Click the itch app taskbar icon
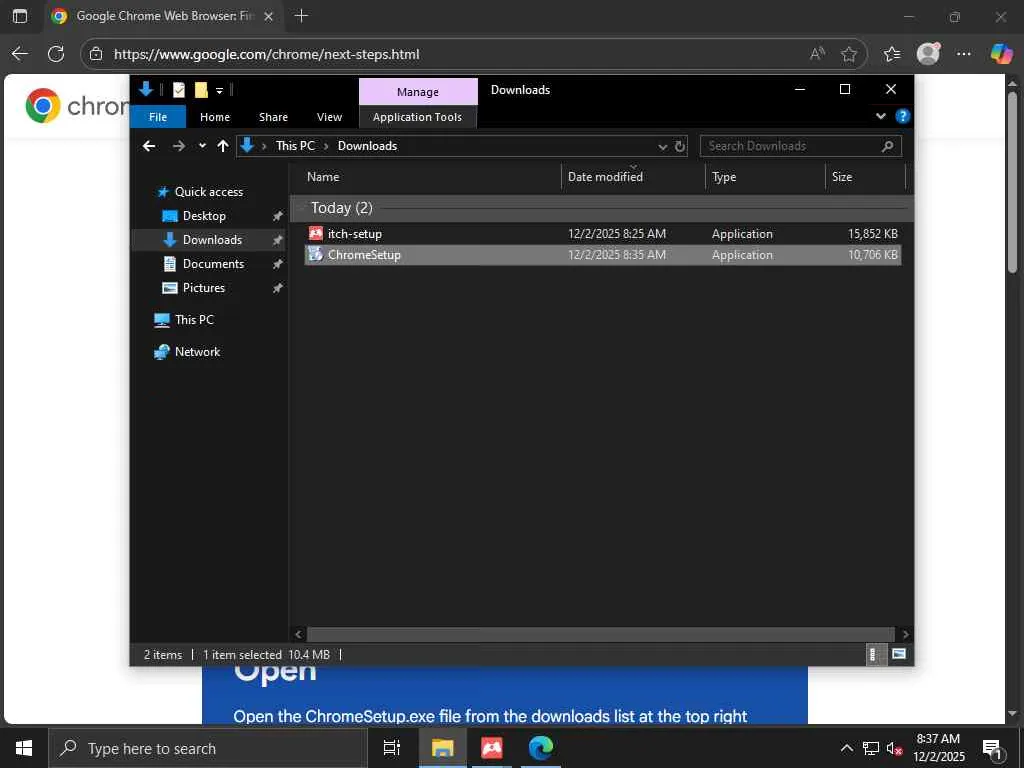 [492, 748]
